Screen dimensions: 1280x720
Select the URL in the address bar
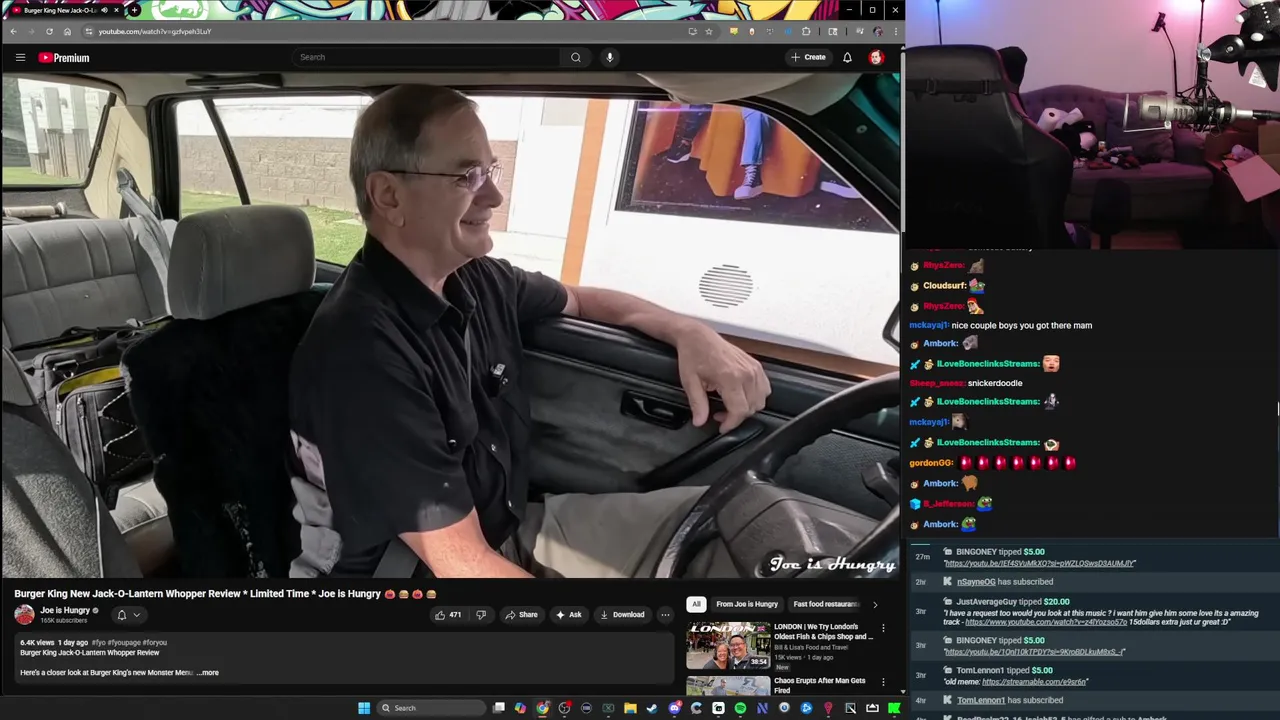(155, 31)
